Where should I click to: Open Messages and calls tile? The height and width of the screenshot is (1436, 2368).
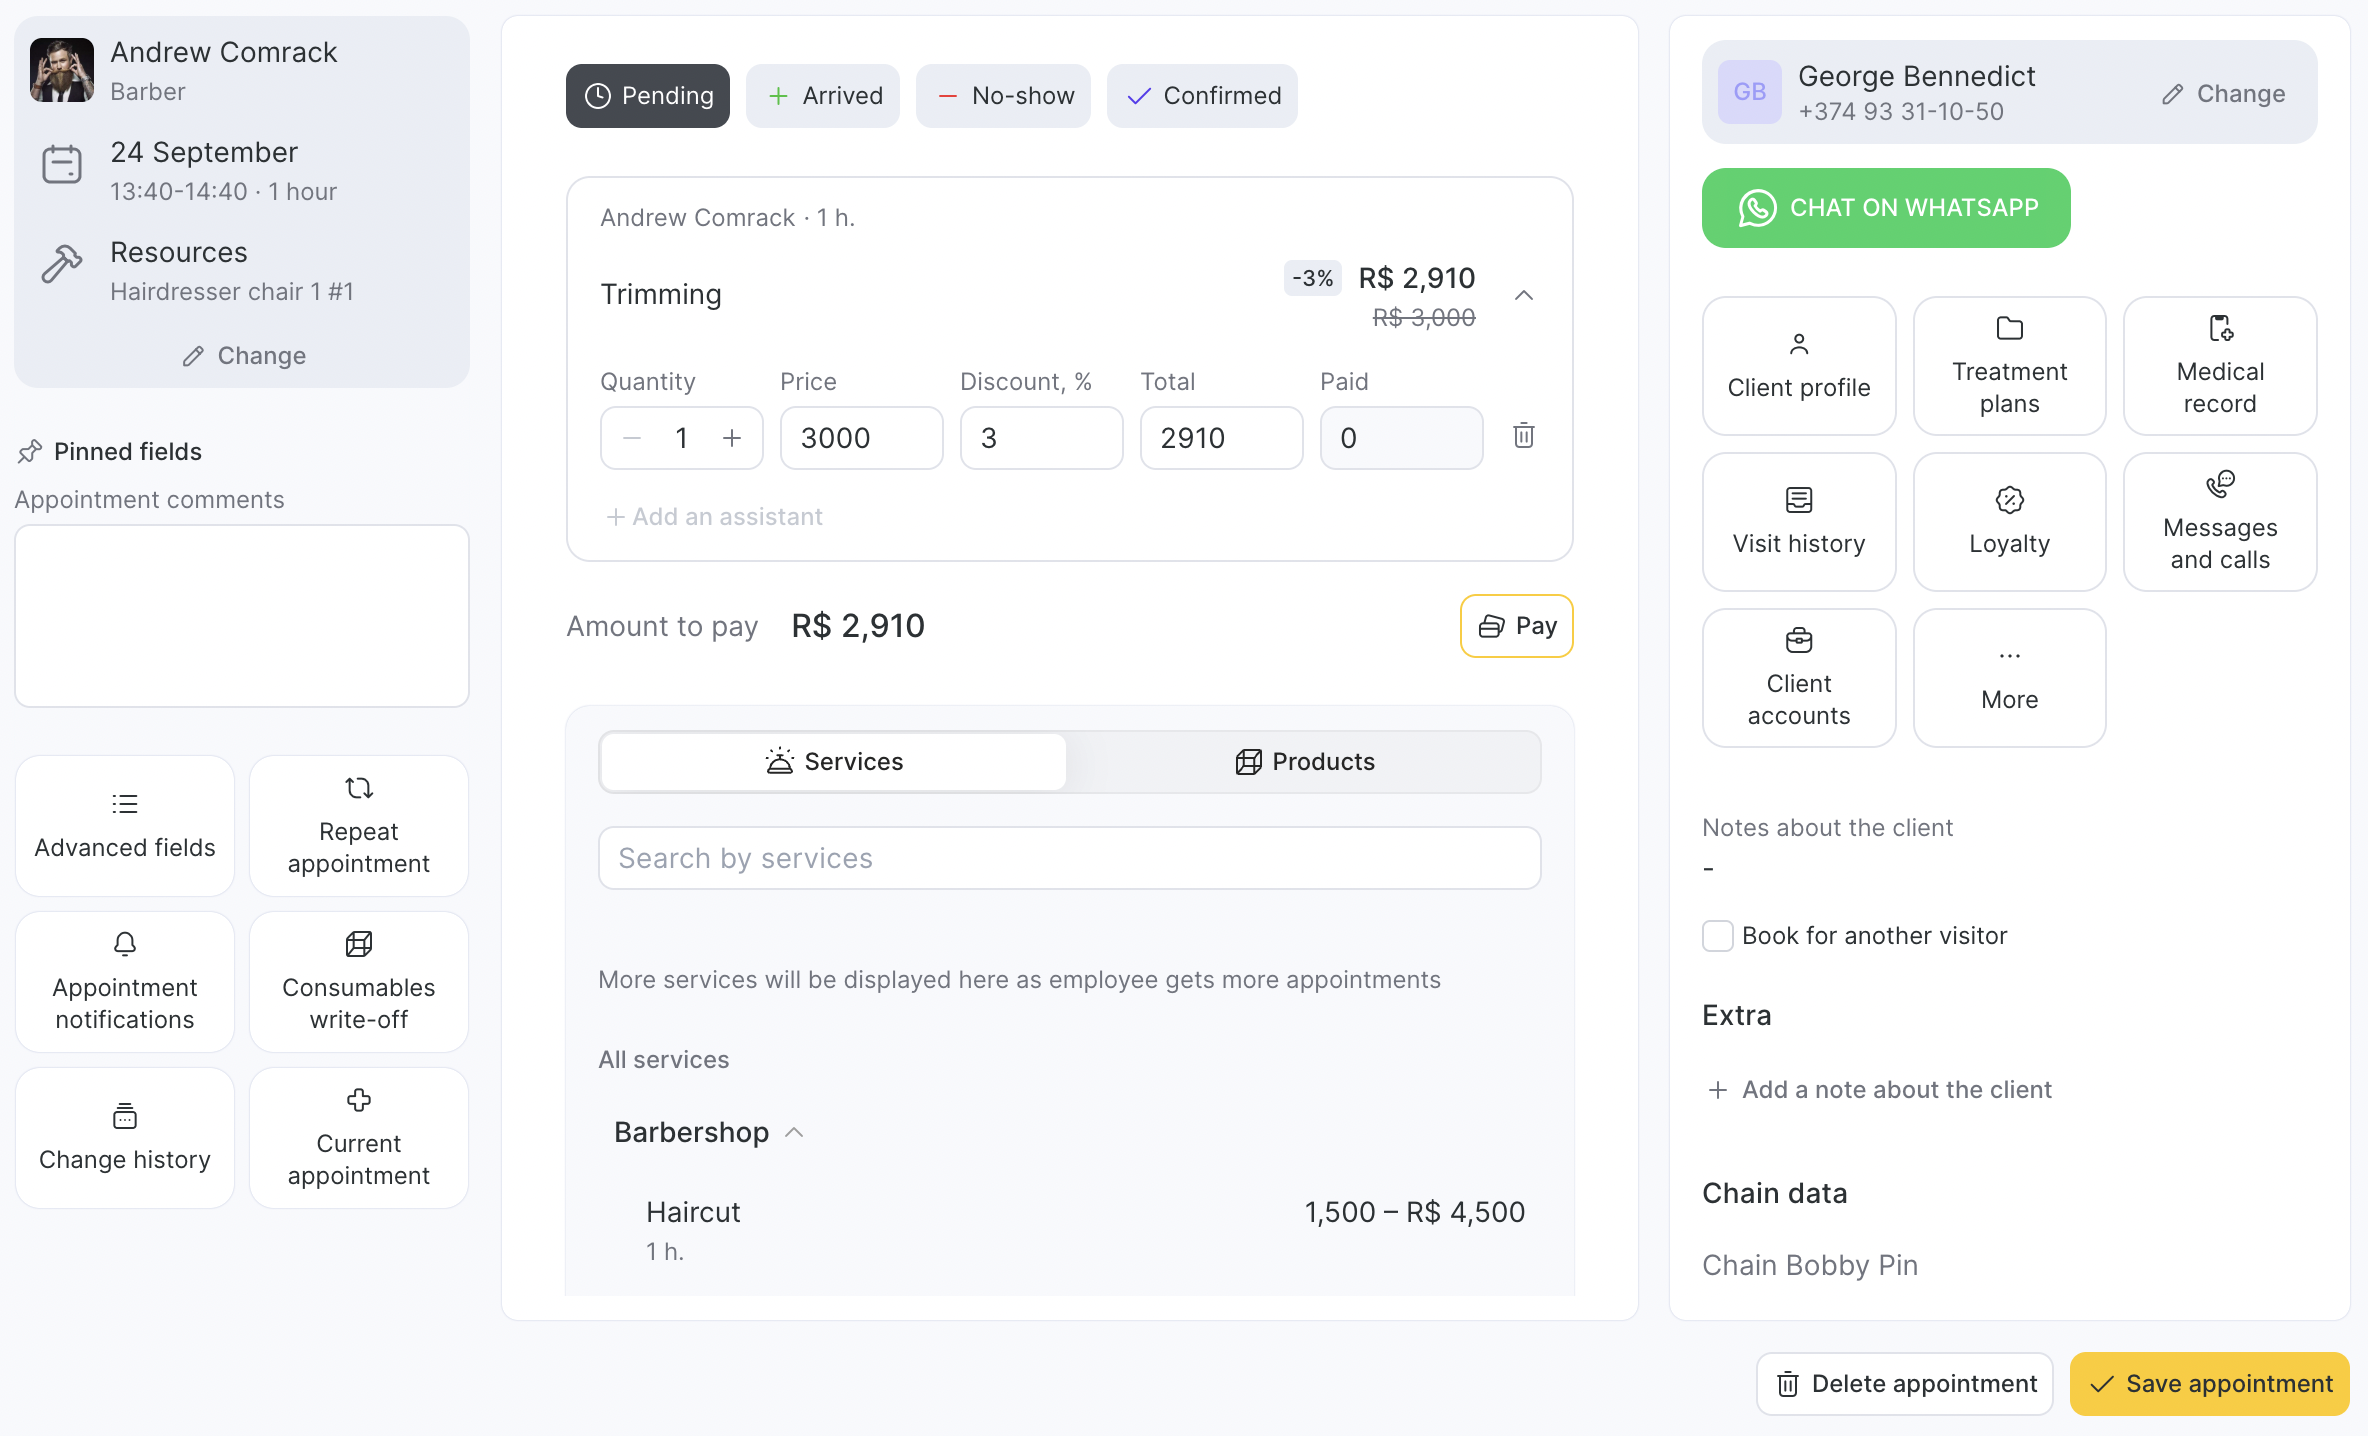pyautogui.click(x=2219, y=522)
